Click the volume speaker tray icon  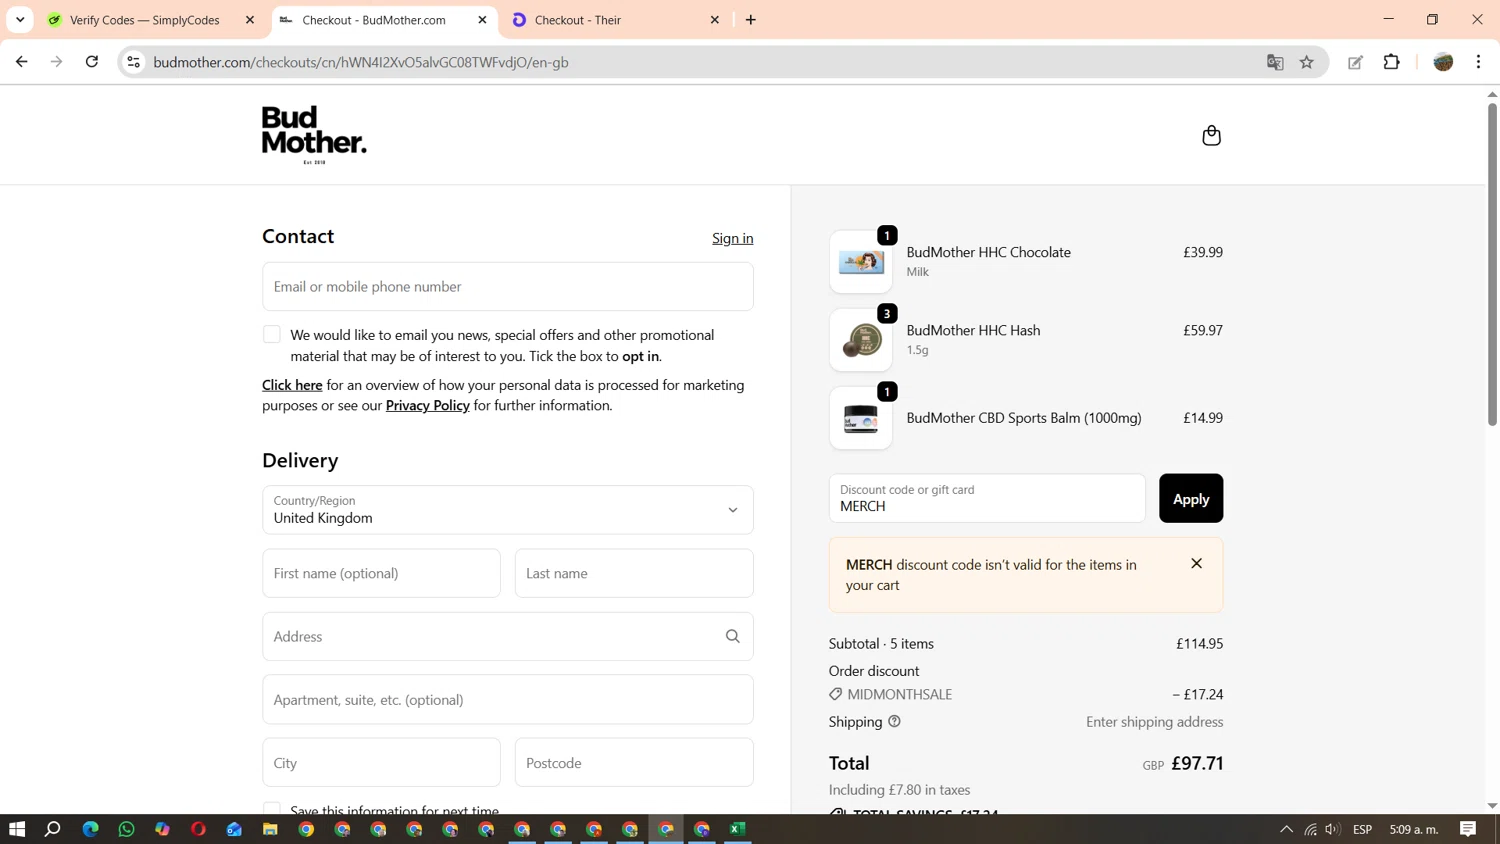point(1333,829)
